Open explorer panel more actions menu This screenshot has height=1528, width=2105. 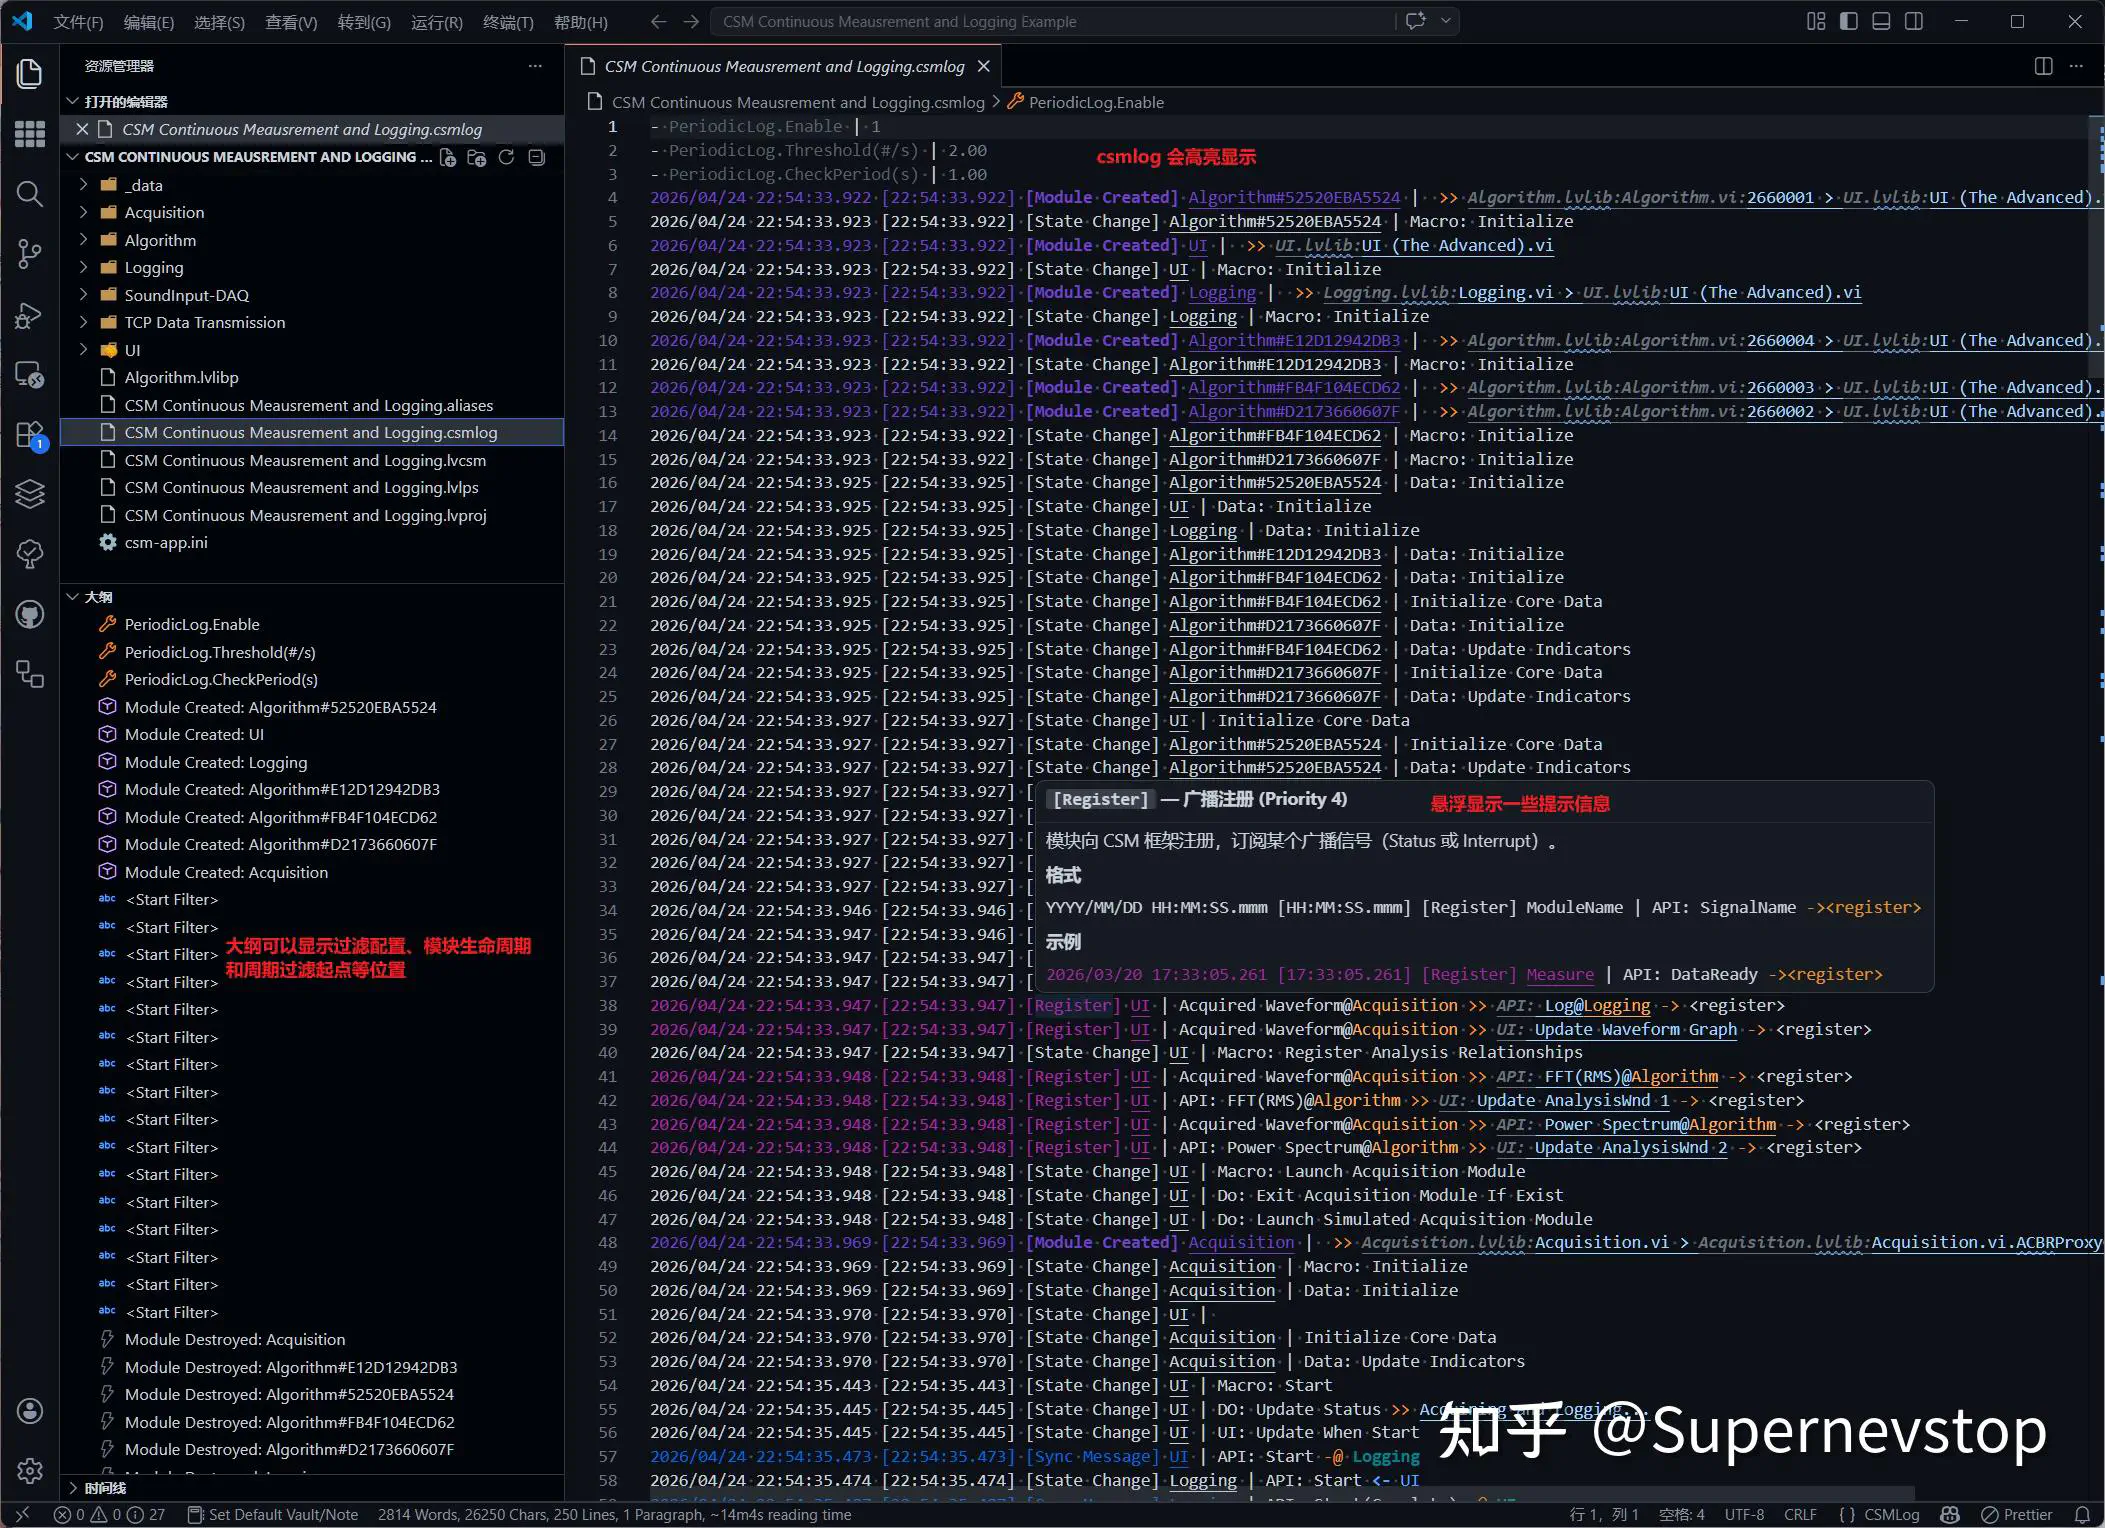(535, 66)
